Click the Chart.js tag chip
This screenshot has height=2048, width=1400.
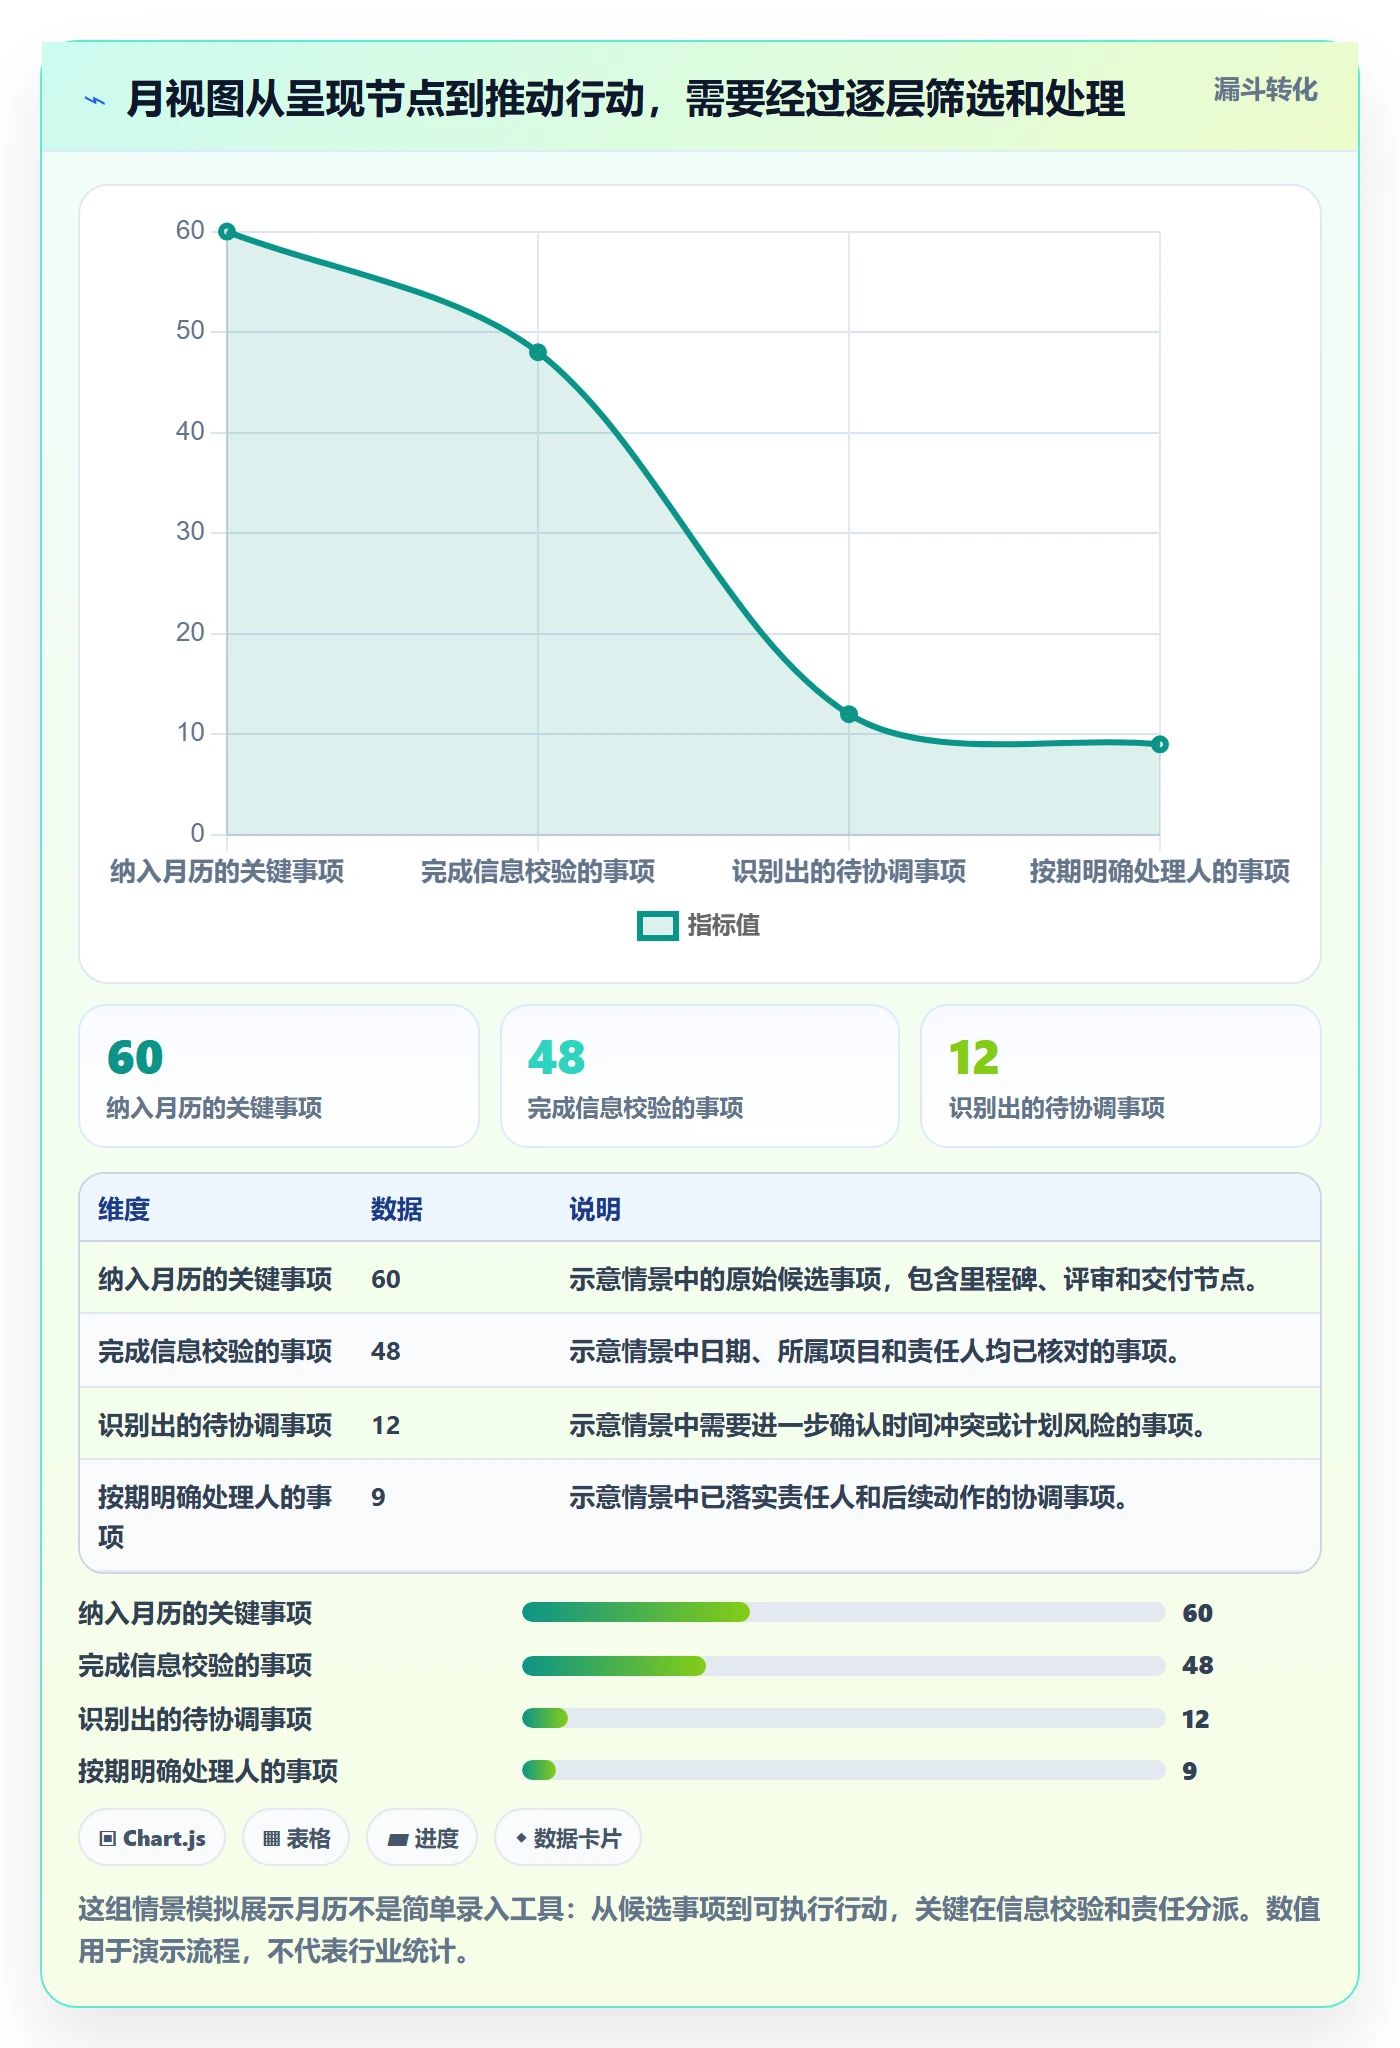pyautogui.click(x=152, y=1838)
